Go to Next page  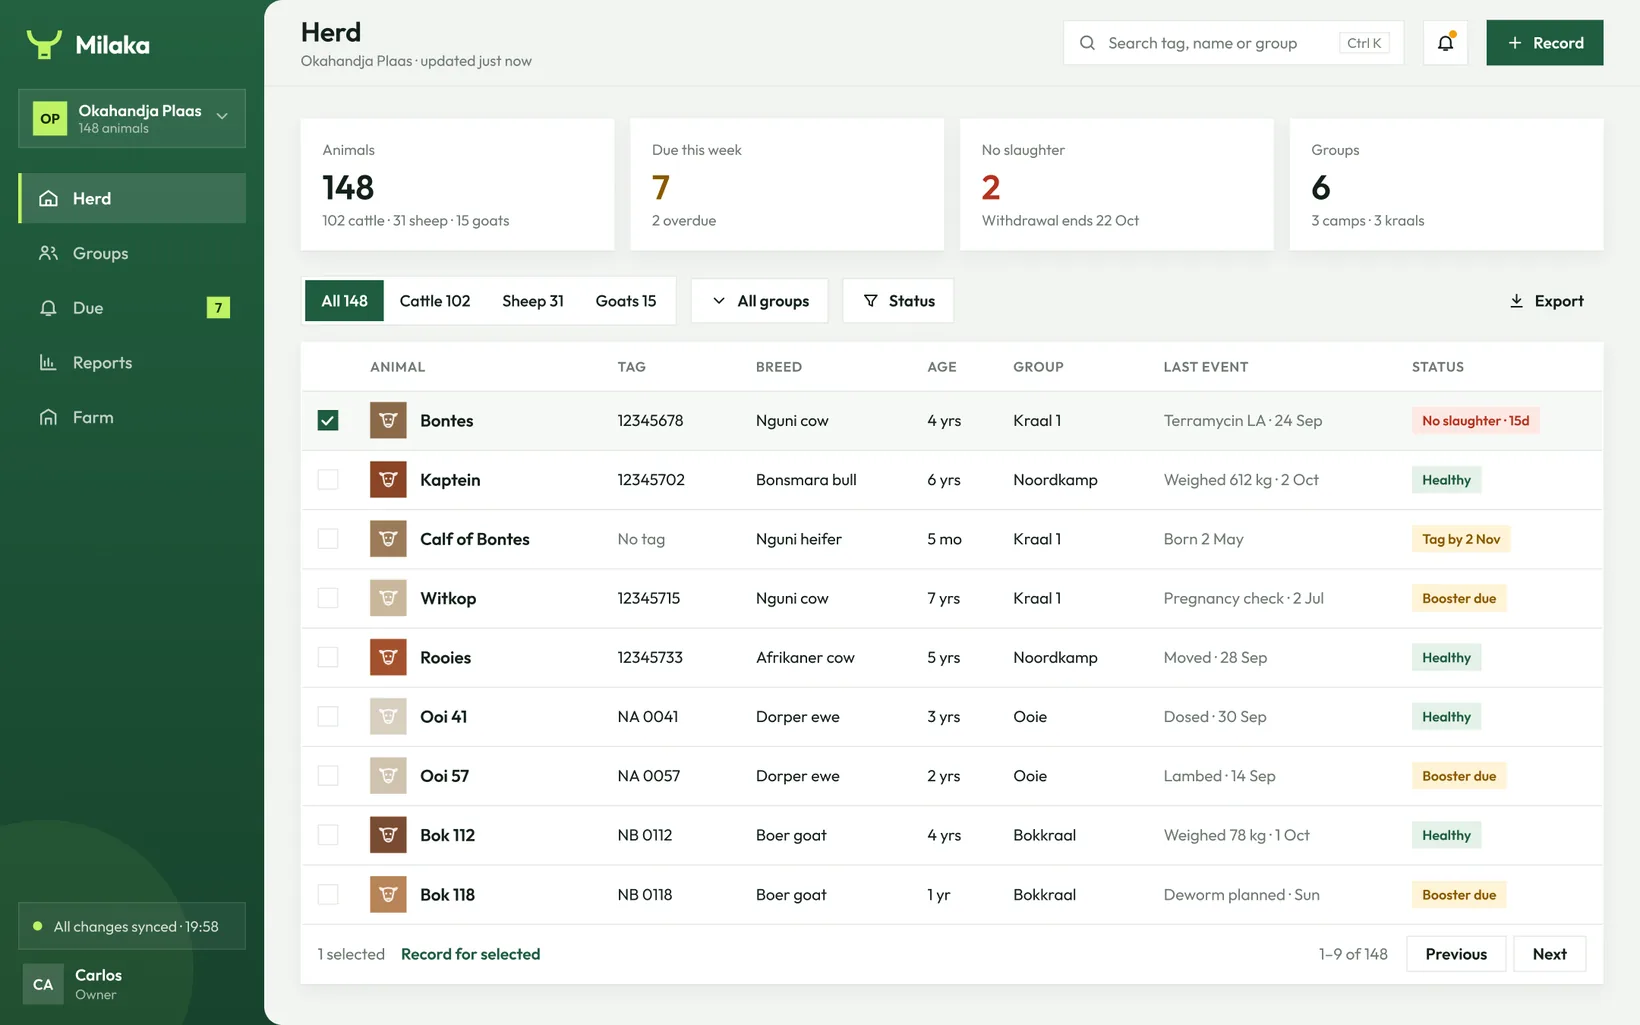point(1550,954)
